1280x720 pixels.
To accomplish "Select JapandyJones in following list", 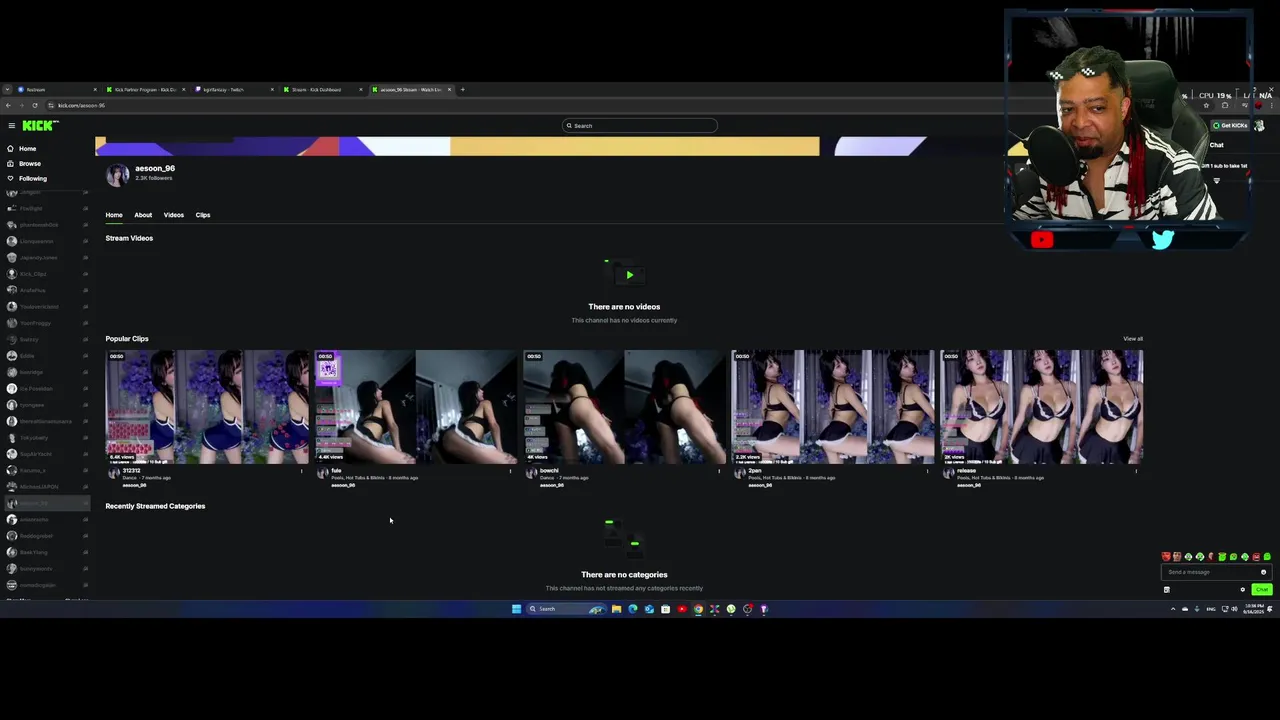I will (x=46, y=257).
